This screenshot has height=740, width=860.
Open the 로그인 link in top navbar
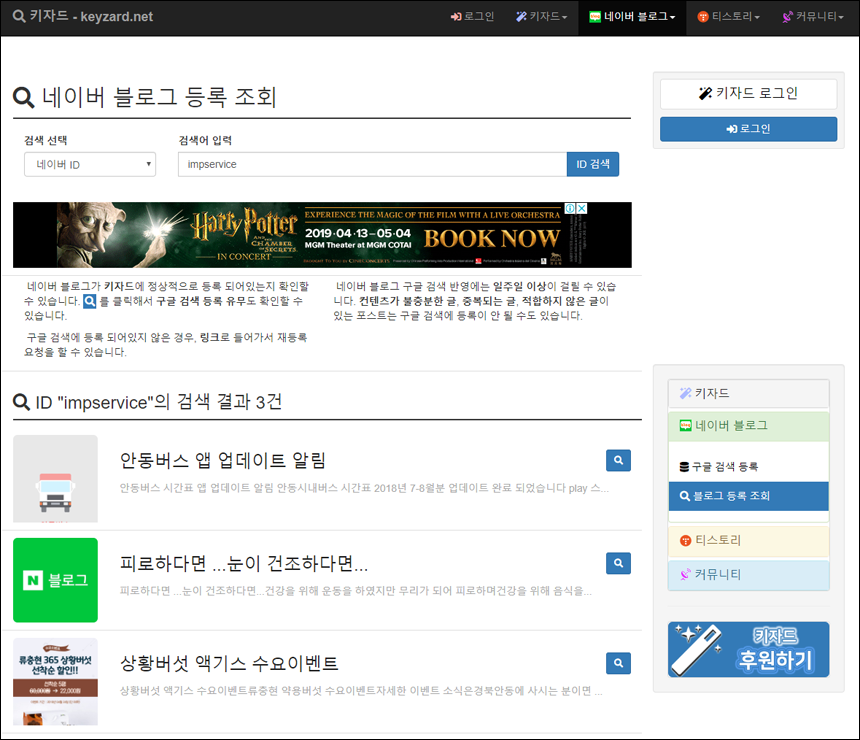(472, 16)
